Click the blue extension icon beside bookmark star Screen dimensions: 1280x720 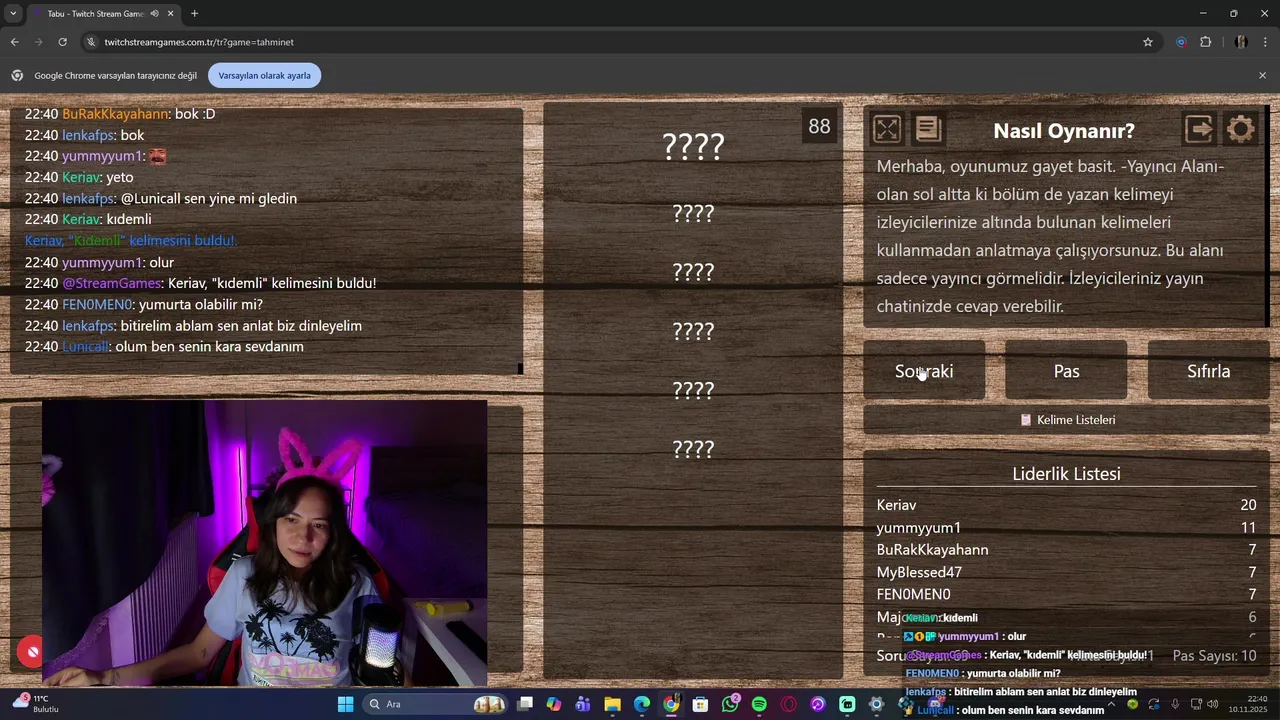coord(1181,42)
